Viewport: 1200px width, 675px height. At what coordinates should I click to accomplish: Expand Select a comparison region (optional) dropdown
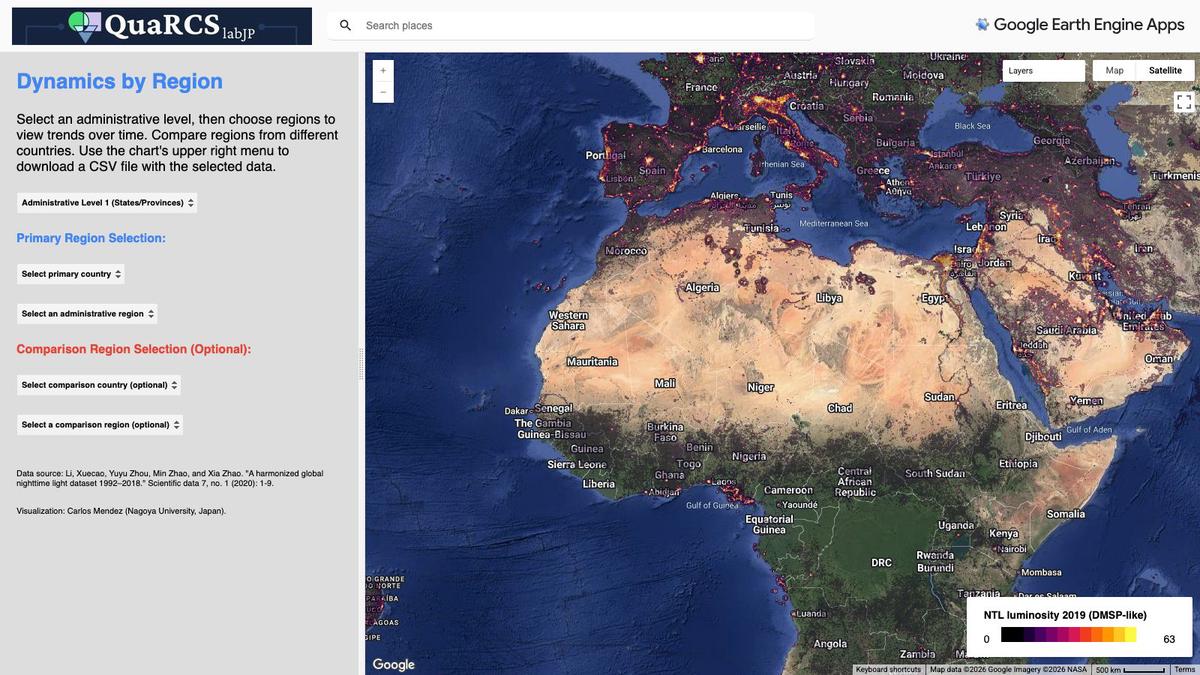coord(100,425)
